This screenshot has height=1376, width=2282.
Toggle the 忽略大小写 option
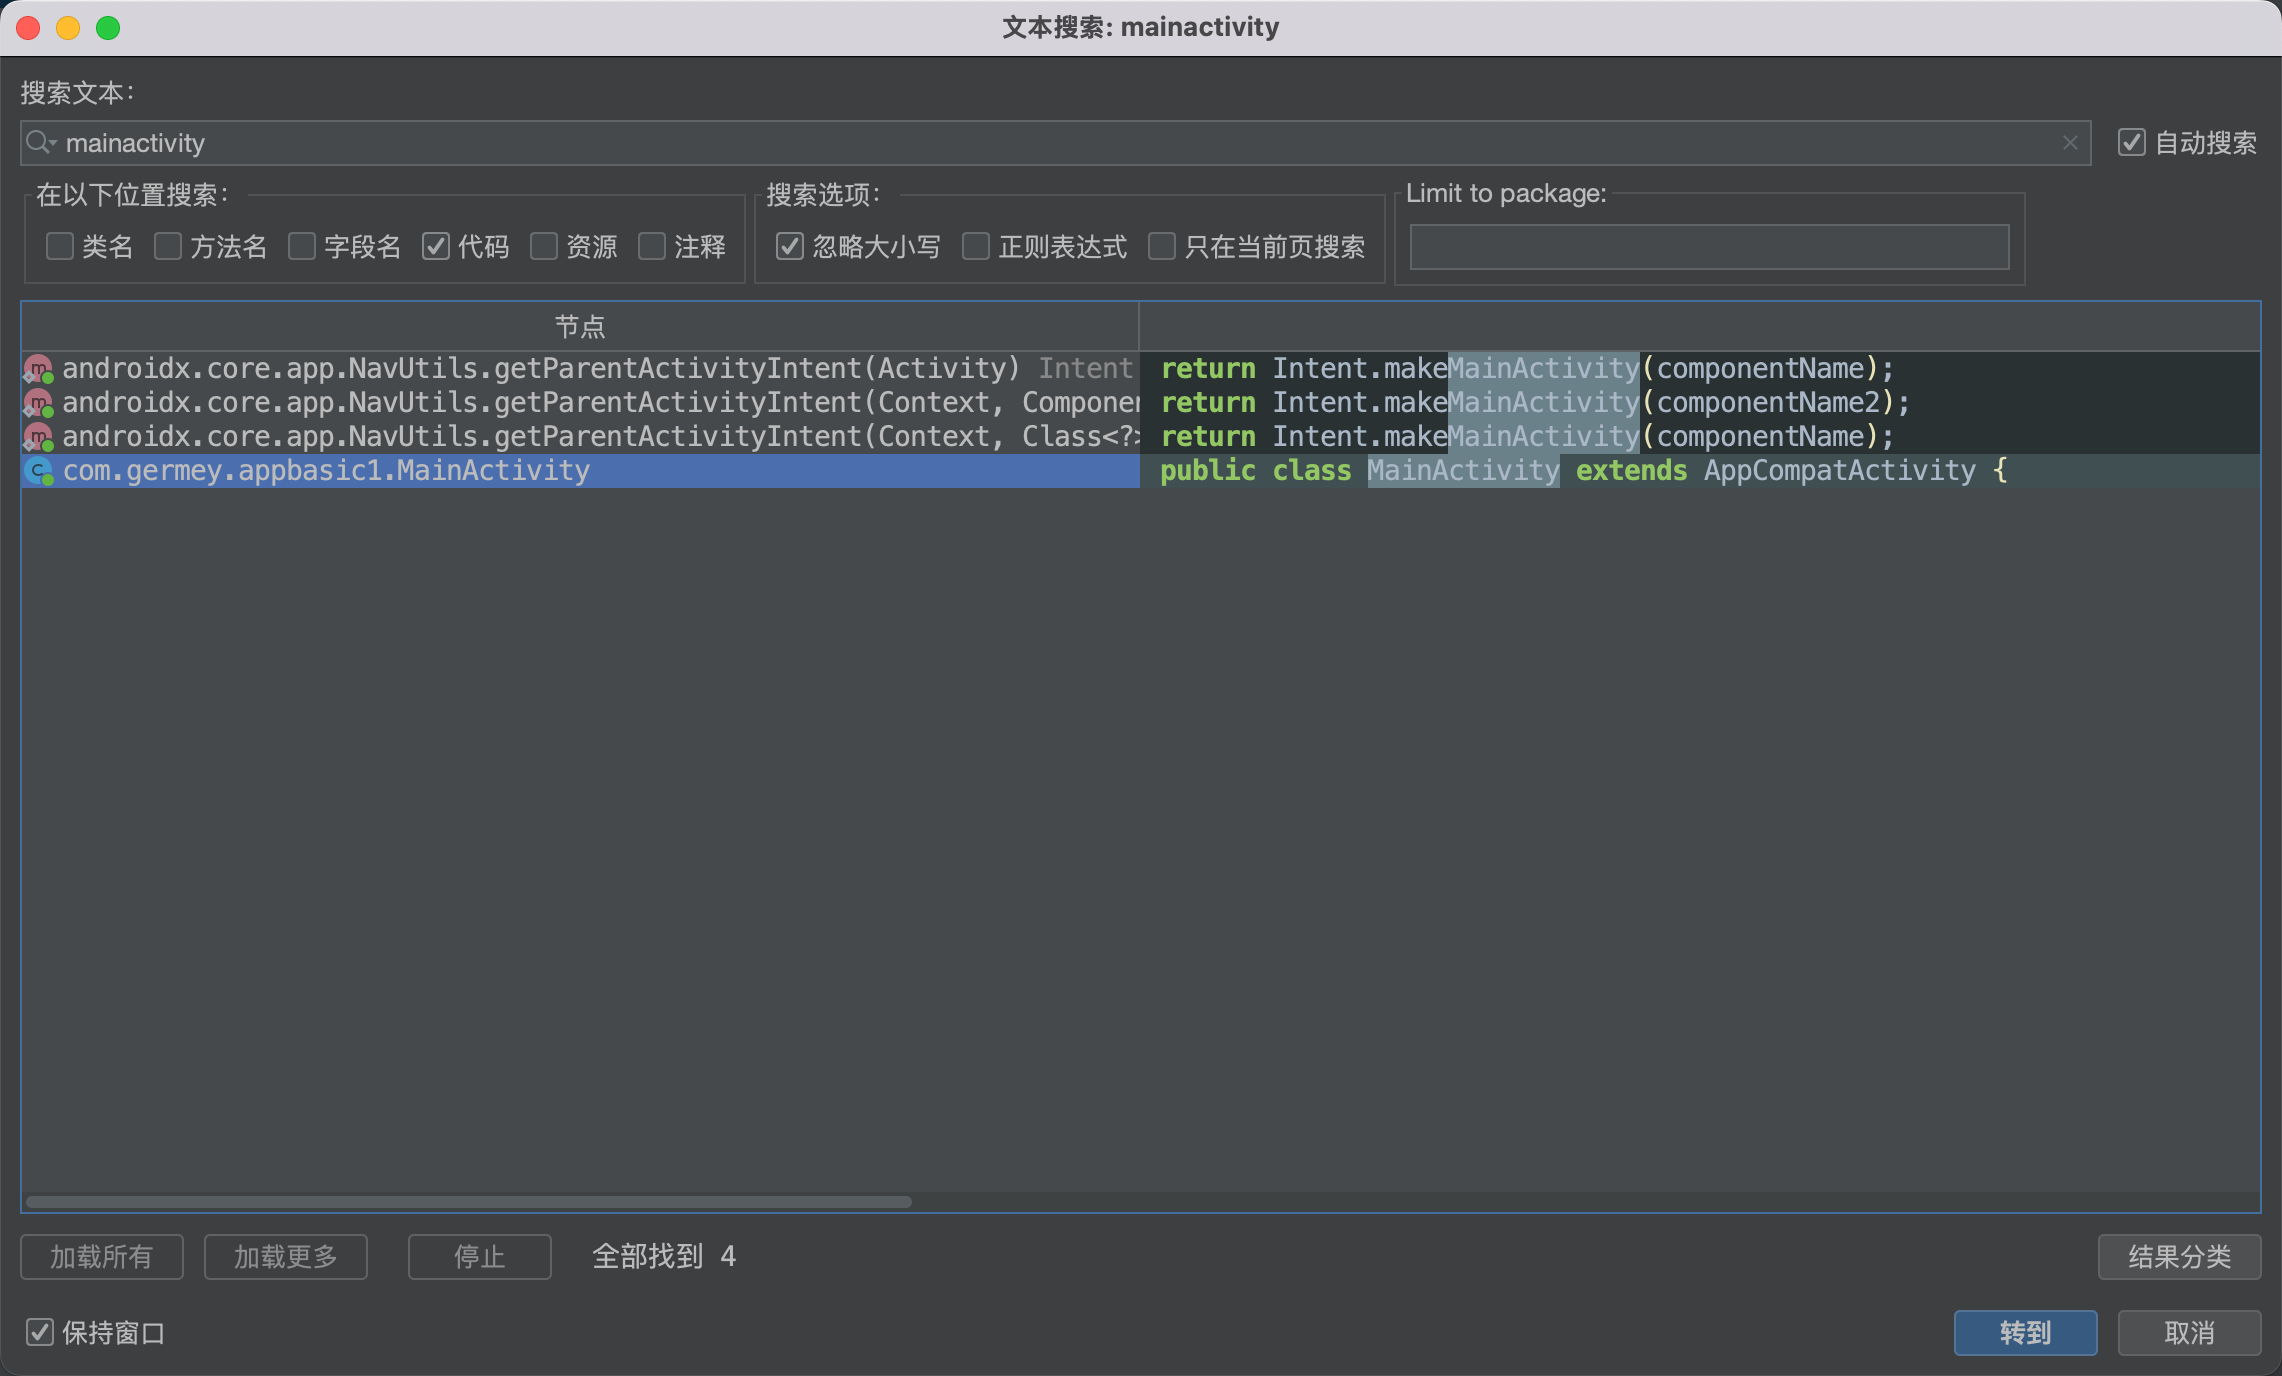point(790,246)
